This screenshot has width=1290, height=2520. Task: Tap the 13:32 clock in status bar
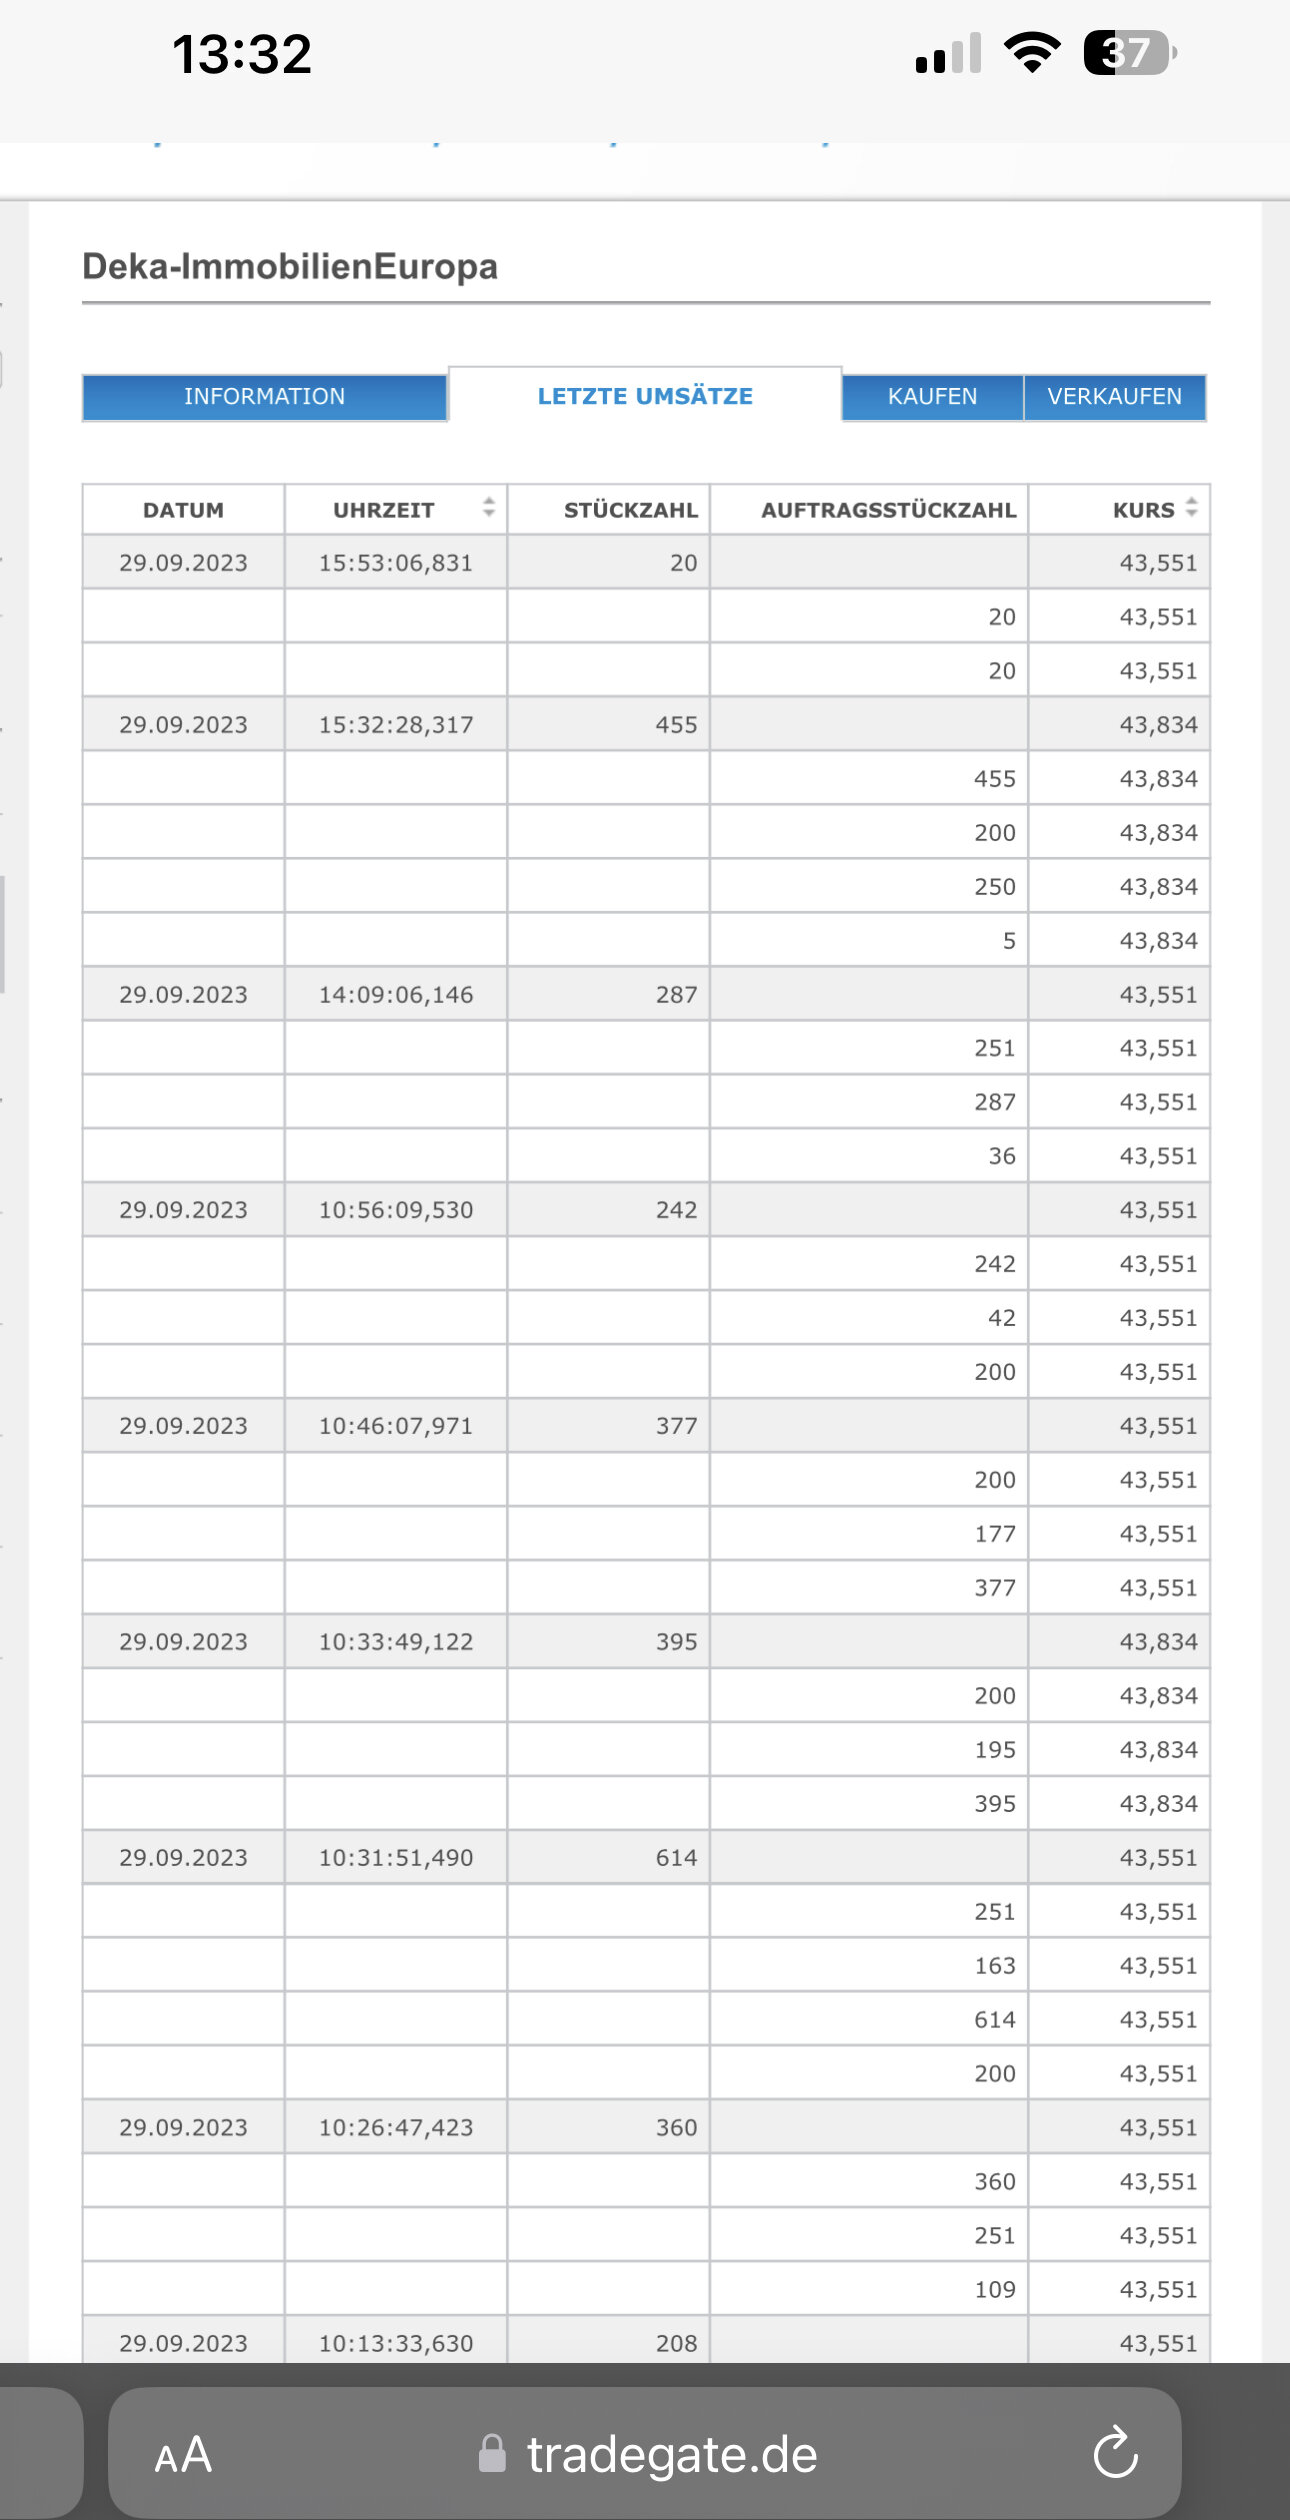(242, 54)
